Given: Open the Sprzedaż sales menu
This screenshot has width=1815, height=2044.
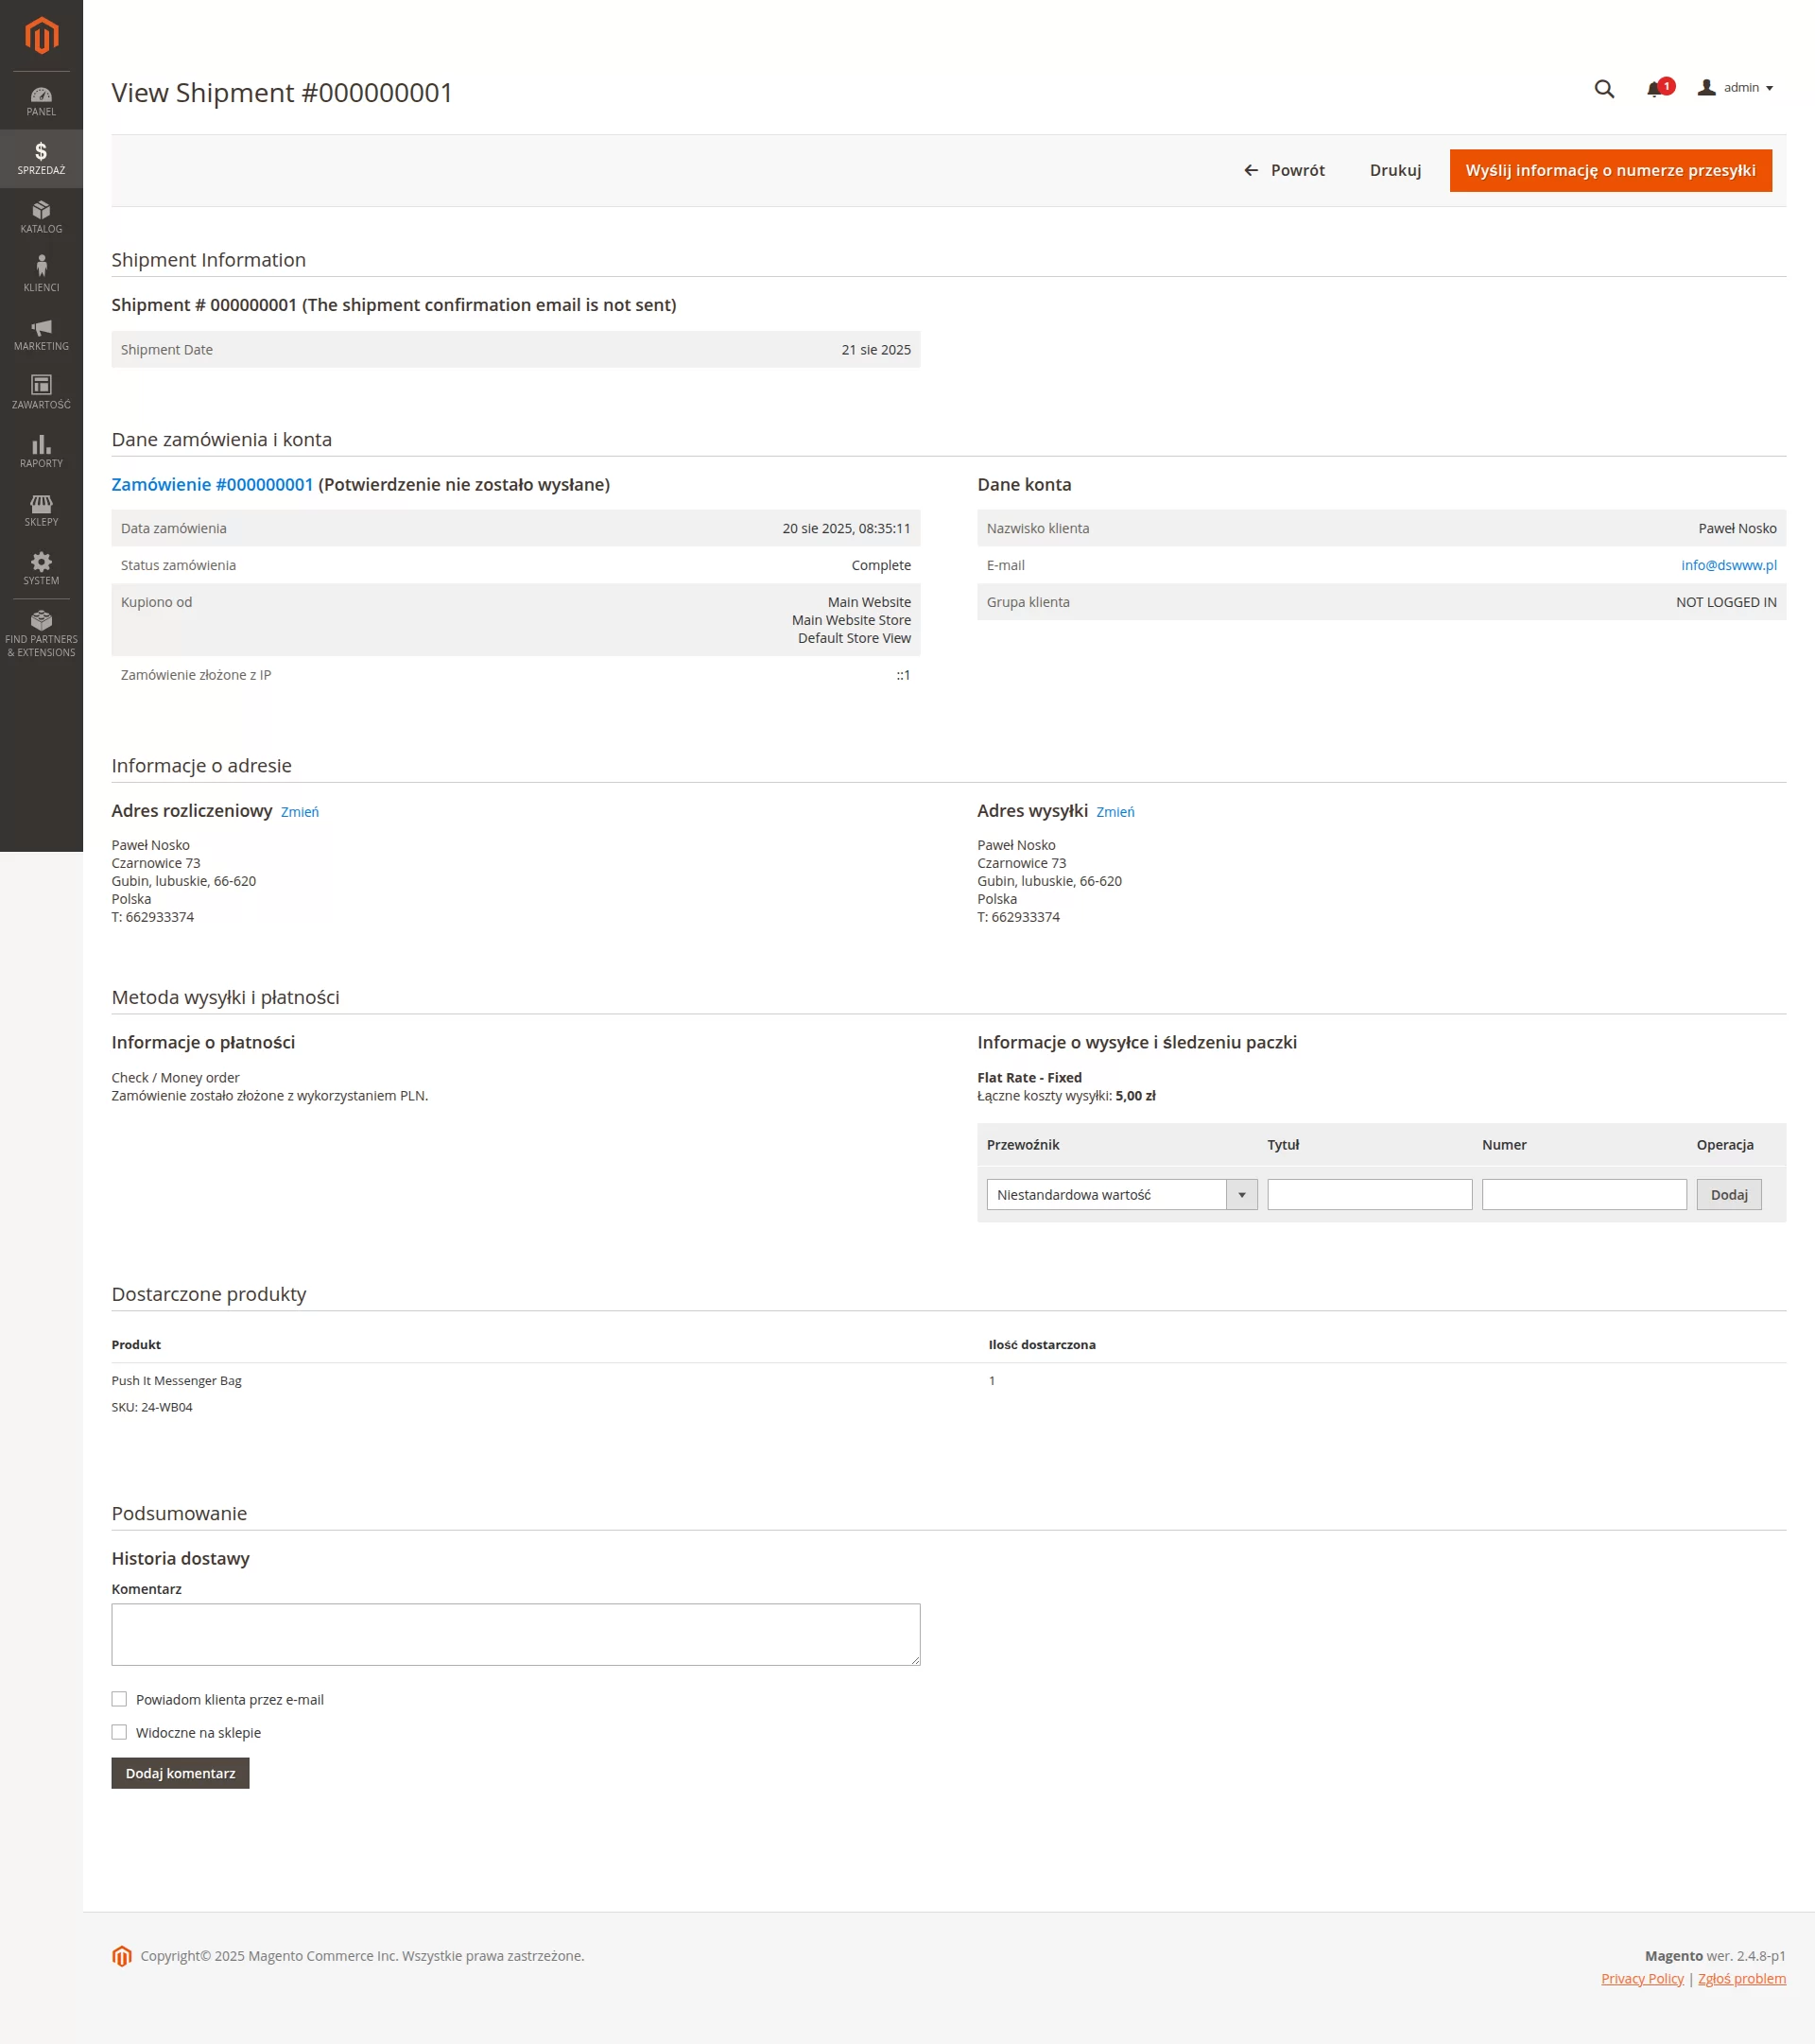Looking at the screenshot, I should pos(41,158).
